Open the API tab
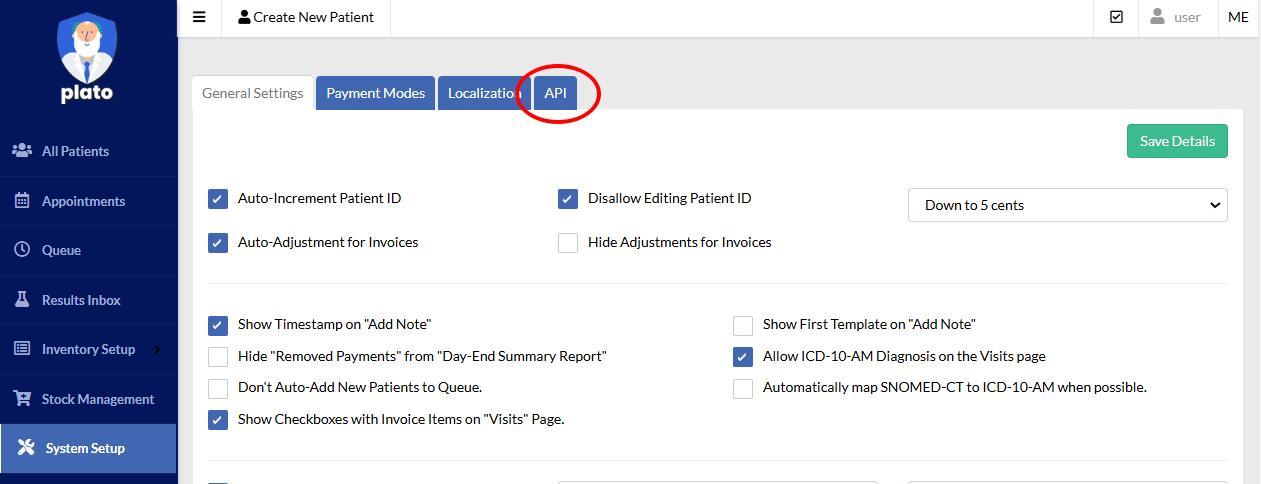 coord(555,93)
